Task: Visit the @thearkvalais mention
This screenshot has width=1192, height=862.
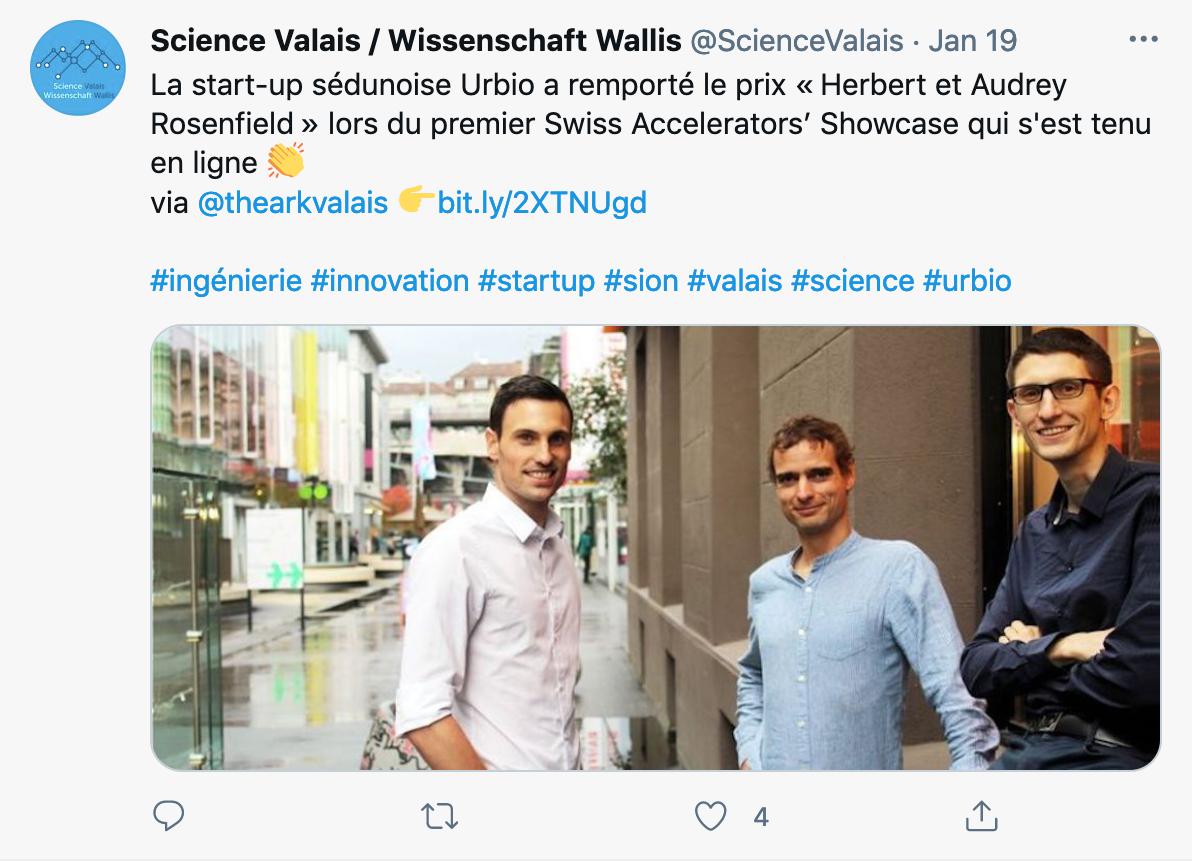Action: 293,203
